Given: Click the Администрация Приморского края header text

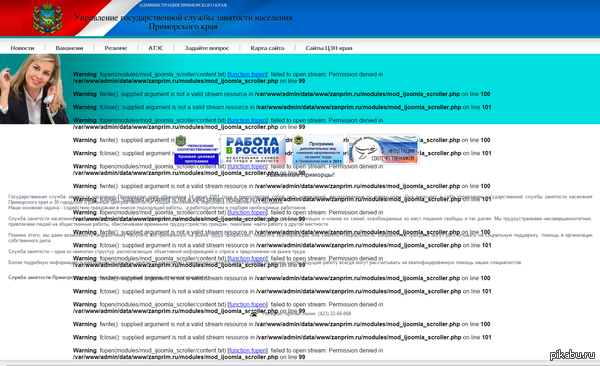Looking at the screenshot, I should 183,5.
